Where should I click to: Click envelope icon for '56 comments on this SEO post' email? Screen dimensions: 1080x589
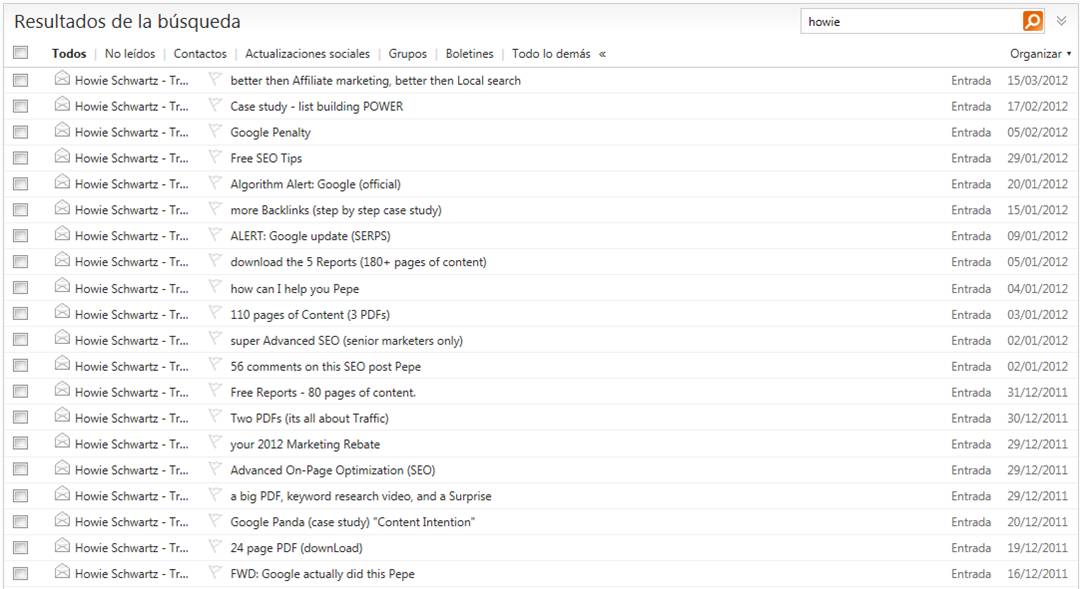point(62,364)
